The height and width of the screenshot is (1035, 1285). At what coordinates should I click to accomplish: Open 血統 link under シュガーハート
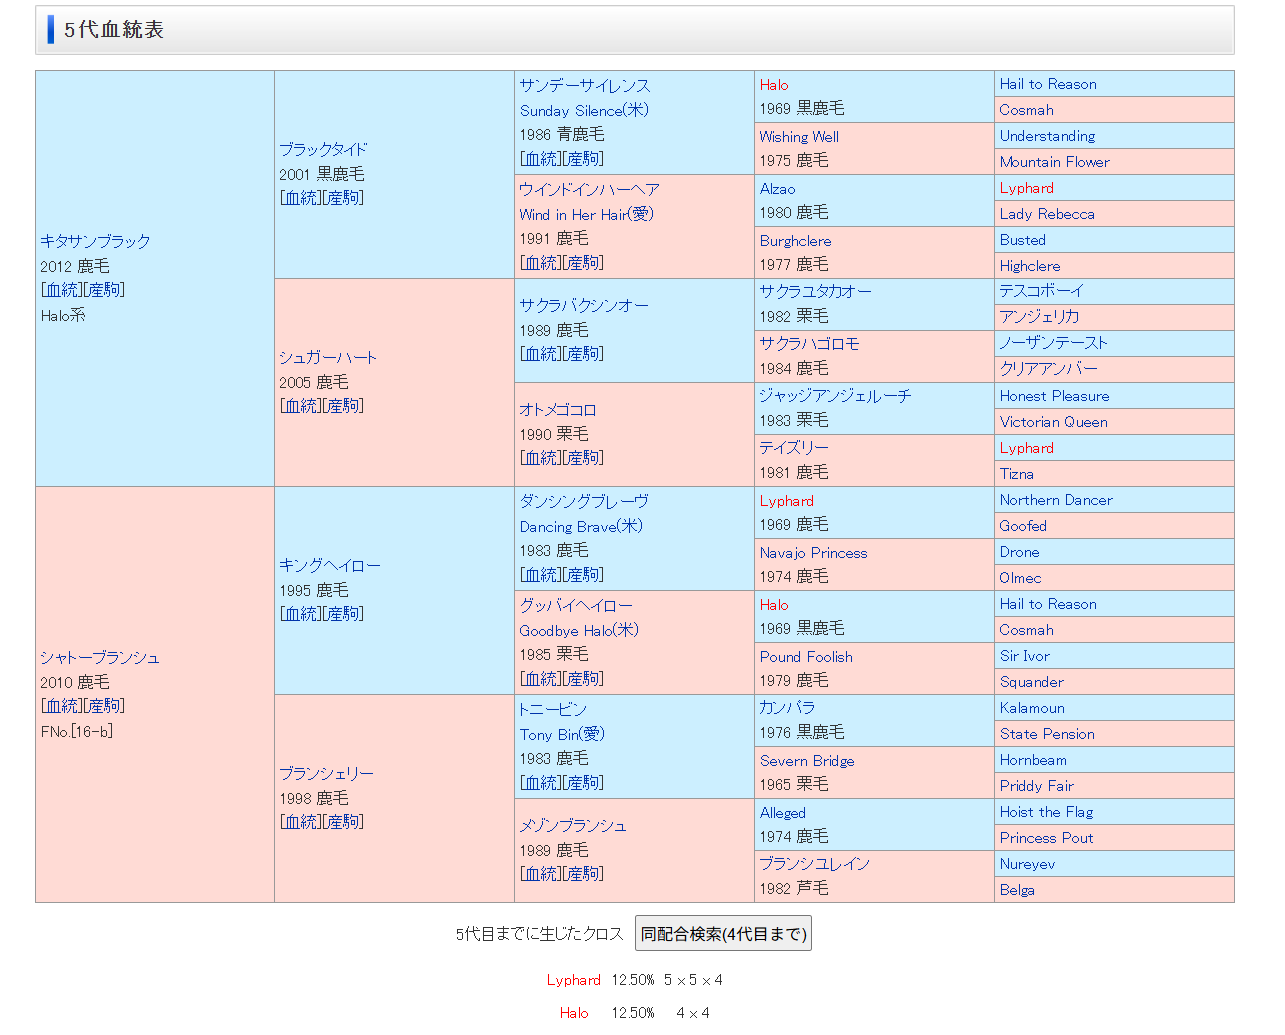point(301,406)
